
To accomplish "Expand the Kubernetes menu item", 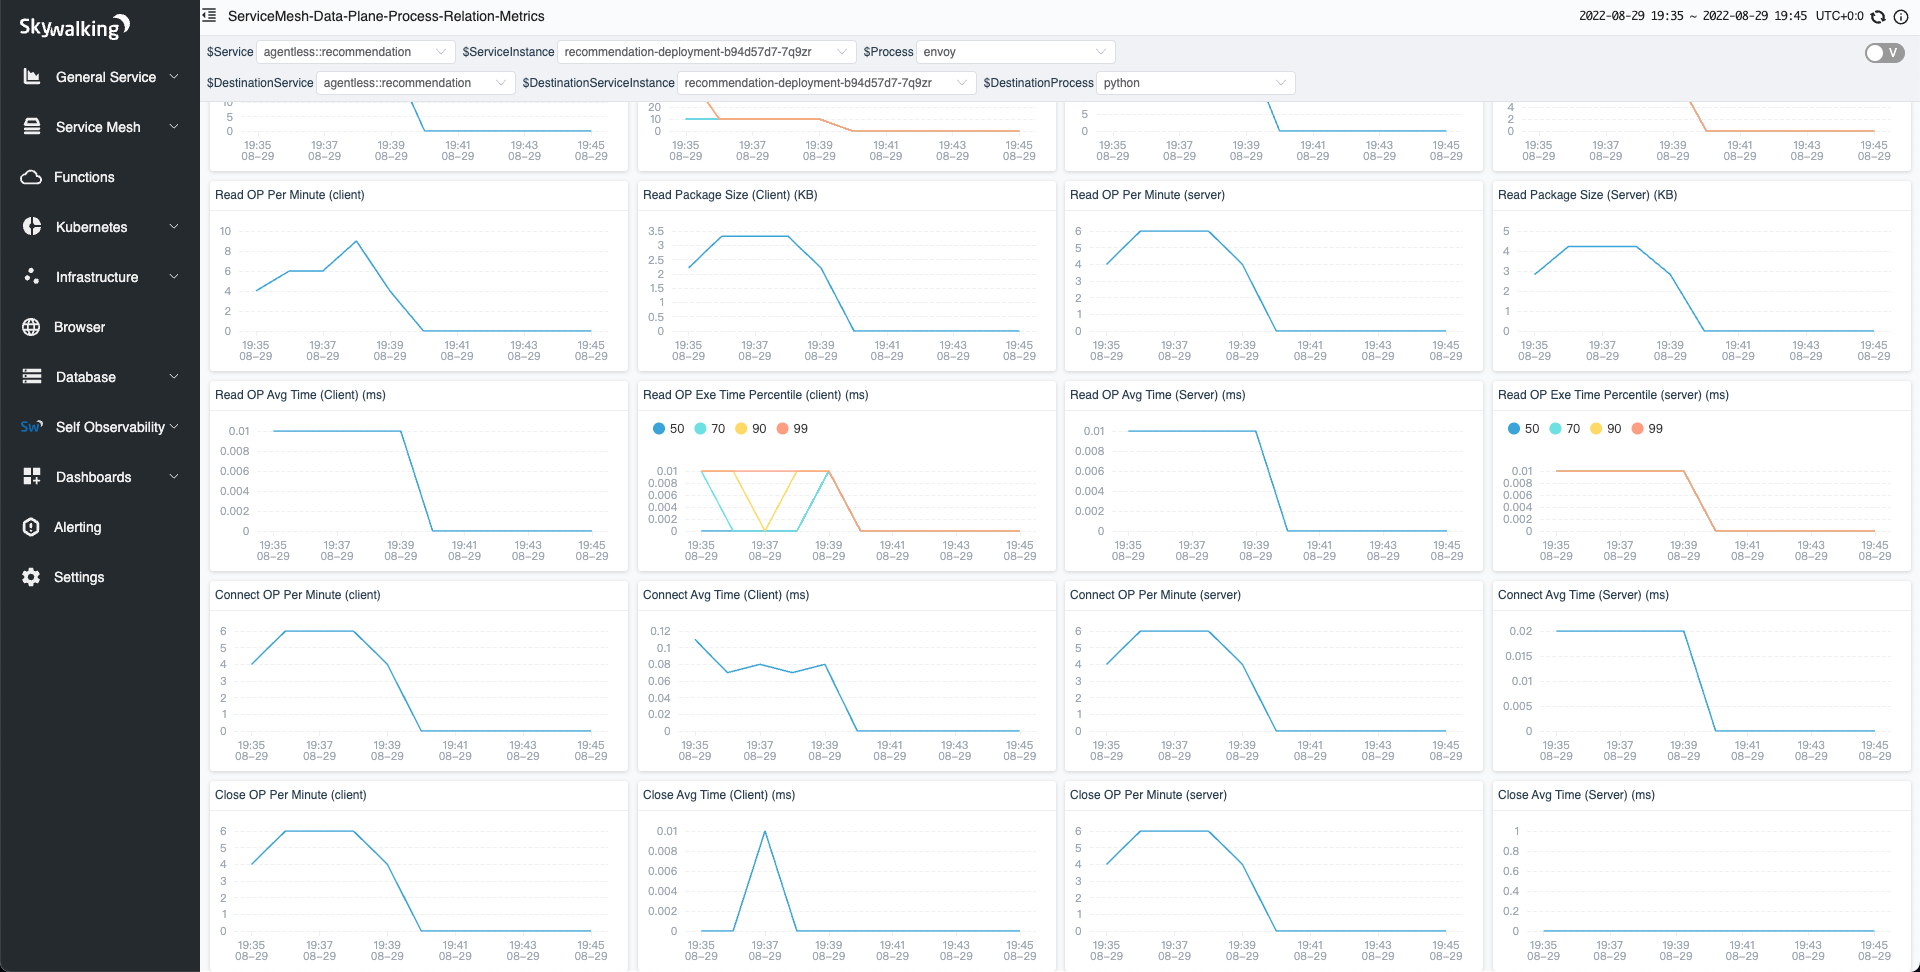I will pyautogui.click(x=100, y=227).
